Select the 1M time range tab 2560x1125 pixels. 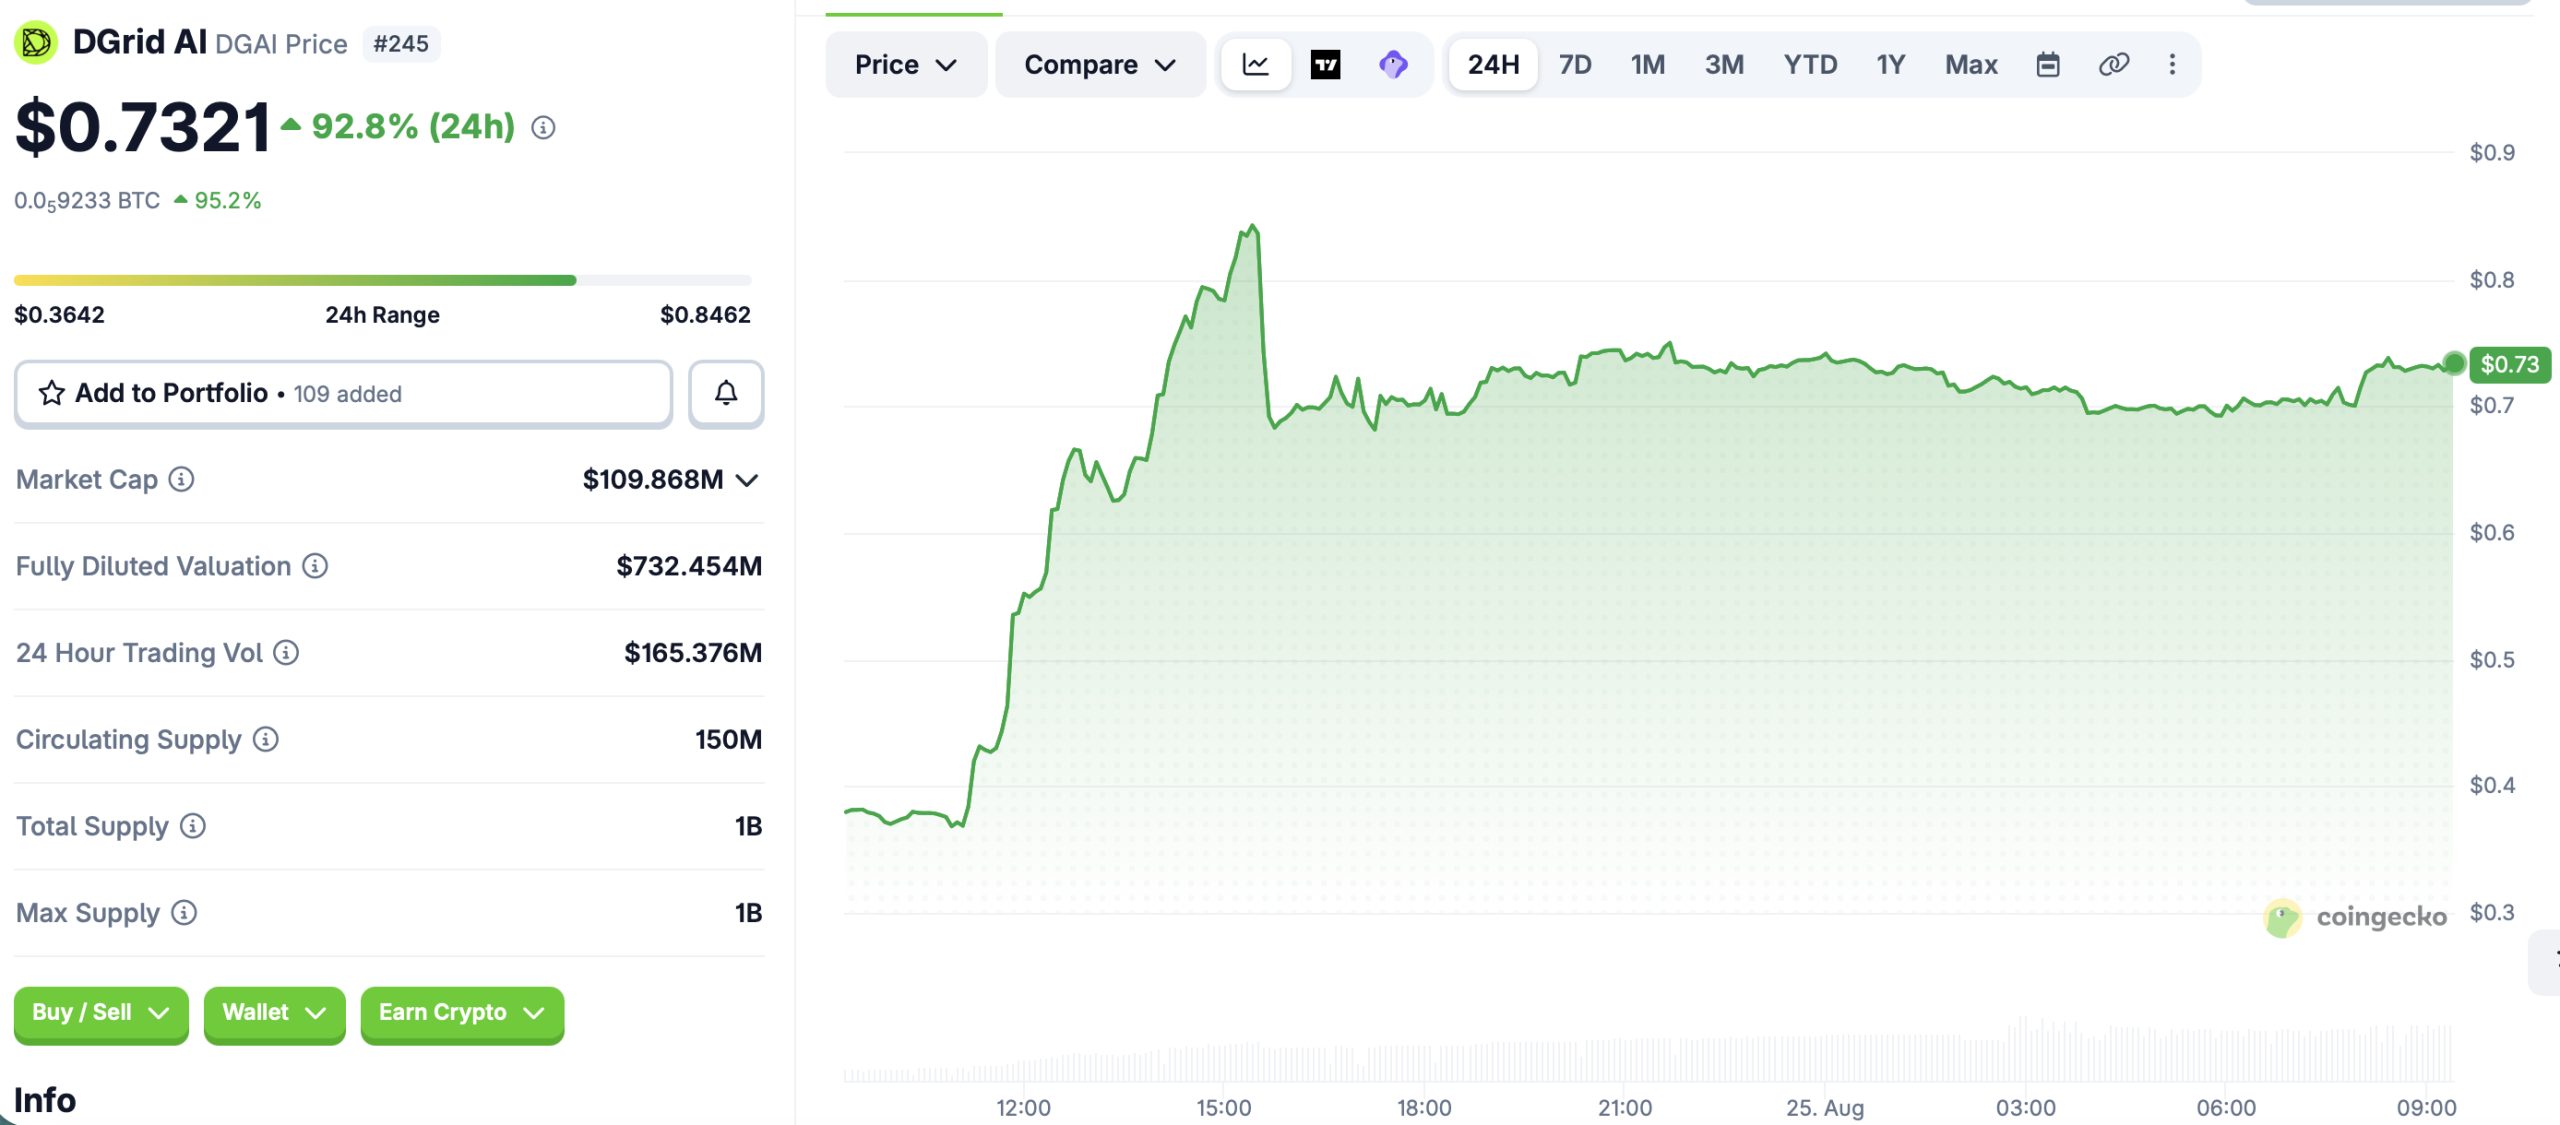coord(1648,65)
